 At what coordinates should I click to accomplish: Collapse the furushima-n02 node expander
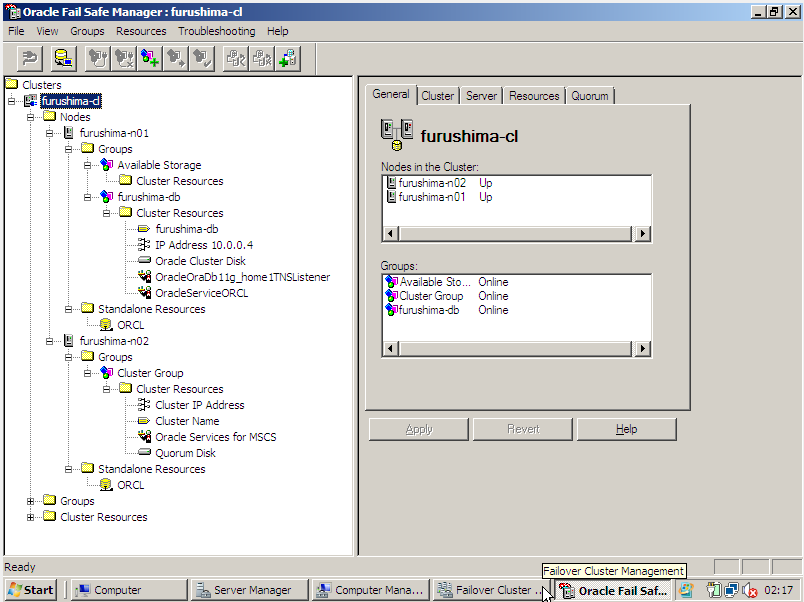[49, 341]
